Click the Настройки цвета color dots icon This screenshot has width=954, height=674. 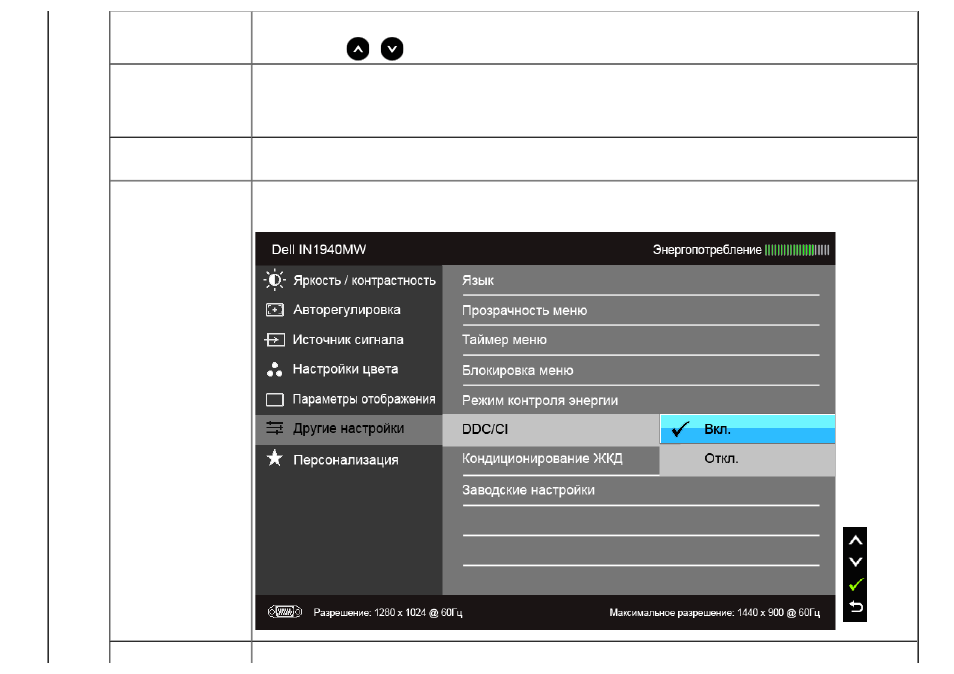[x=274, y=369]
